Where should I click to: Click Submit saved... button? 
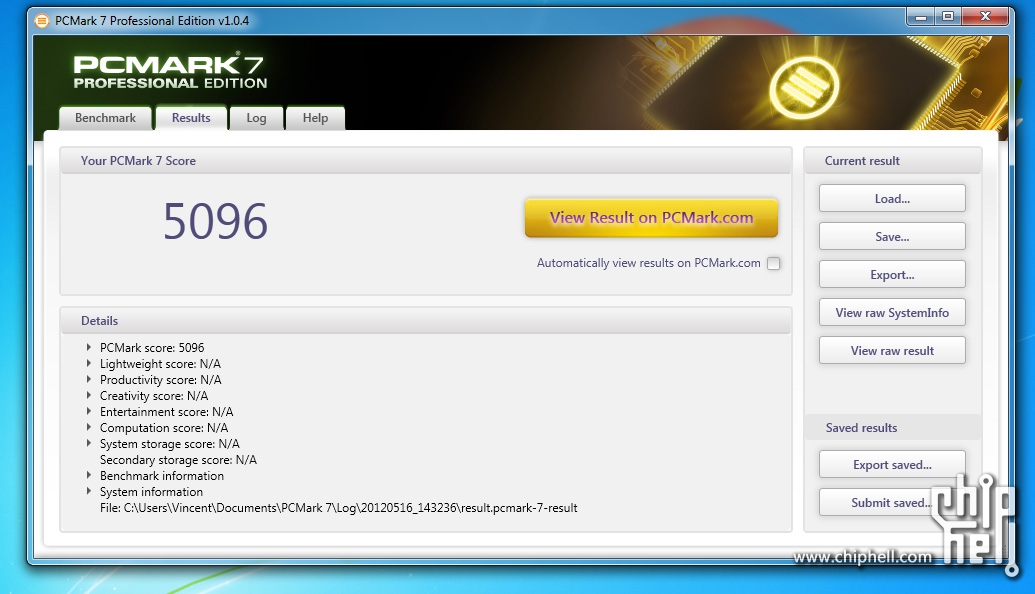892,502
